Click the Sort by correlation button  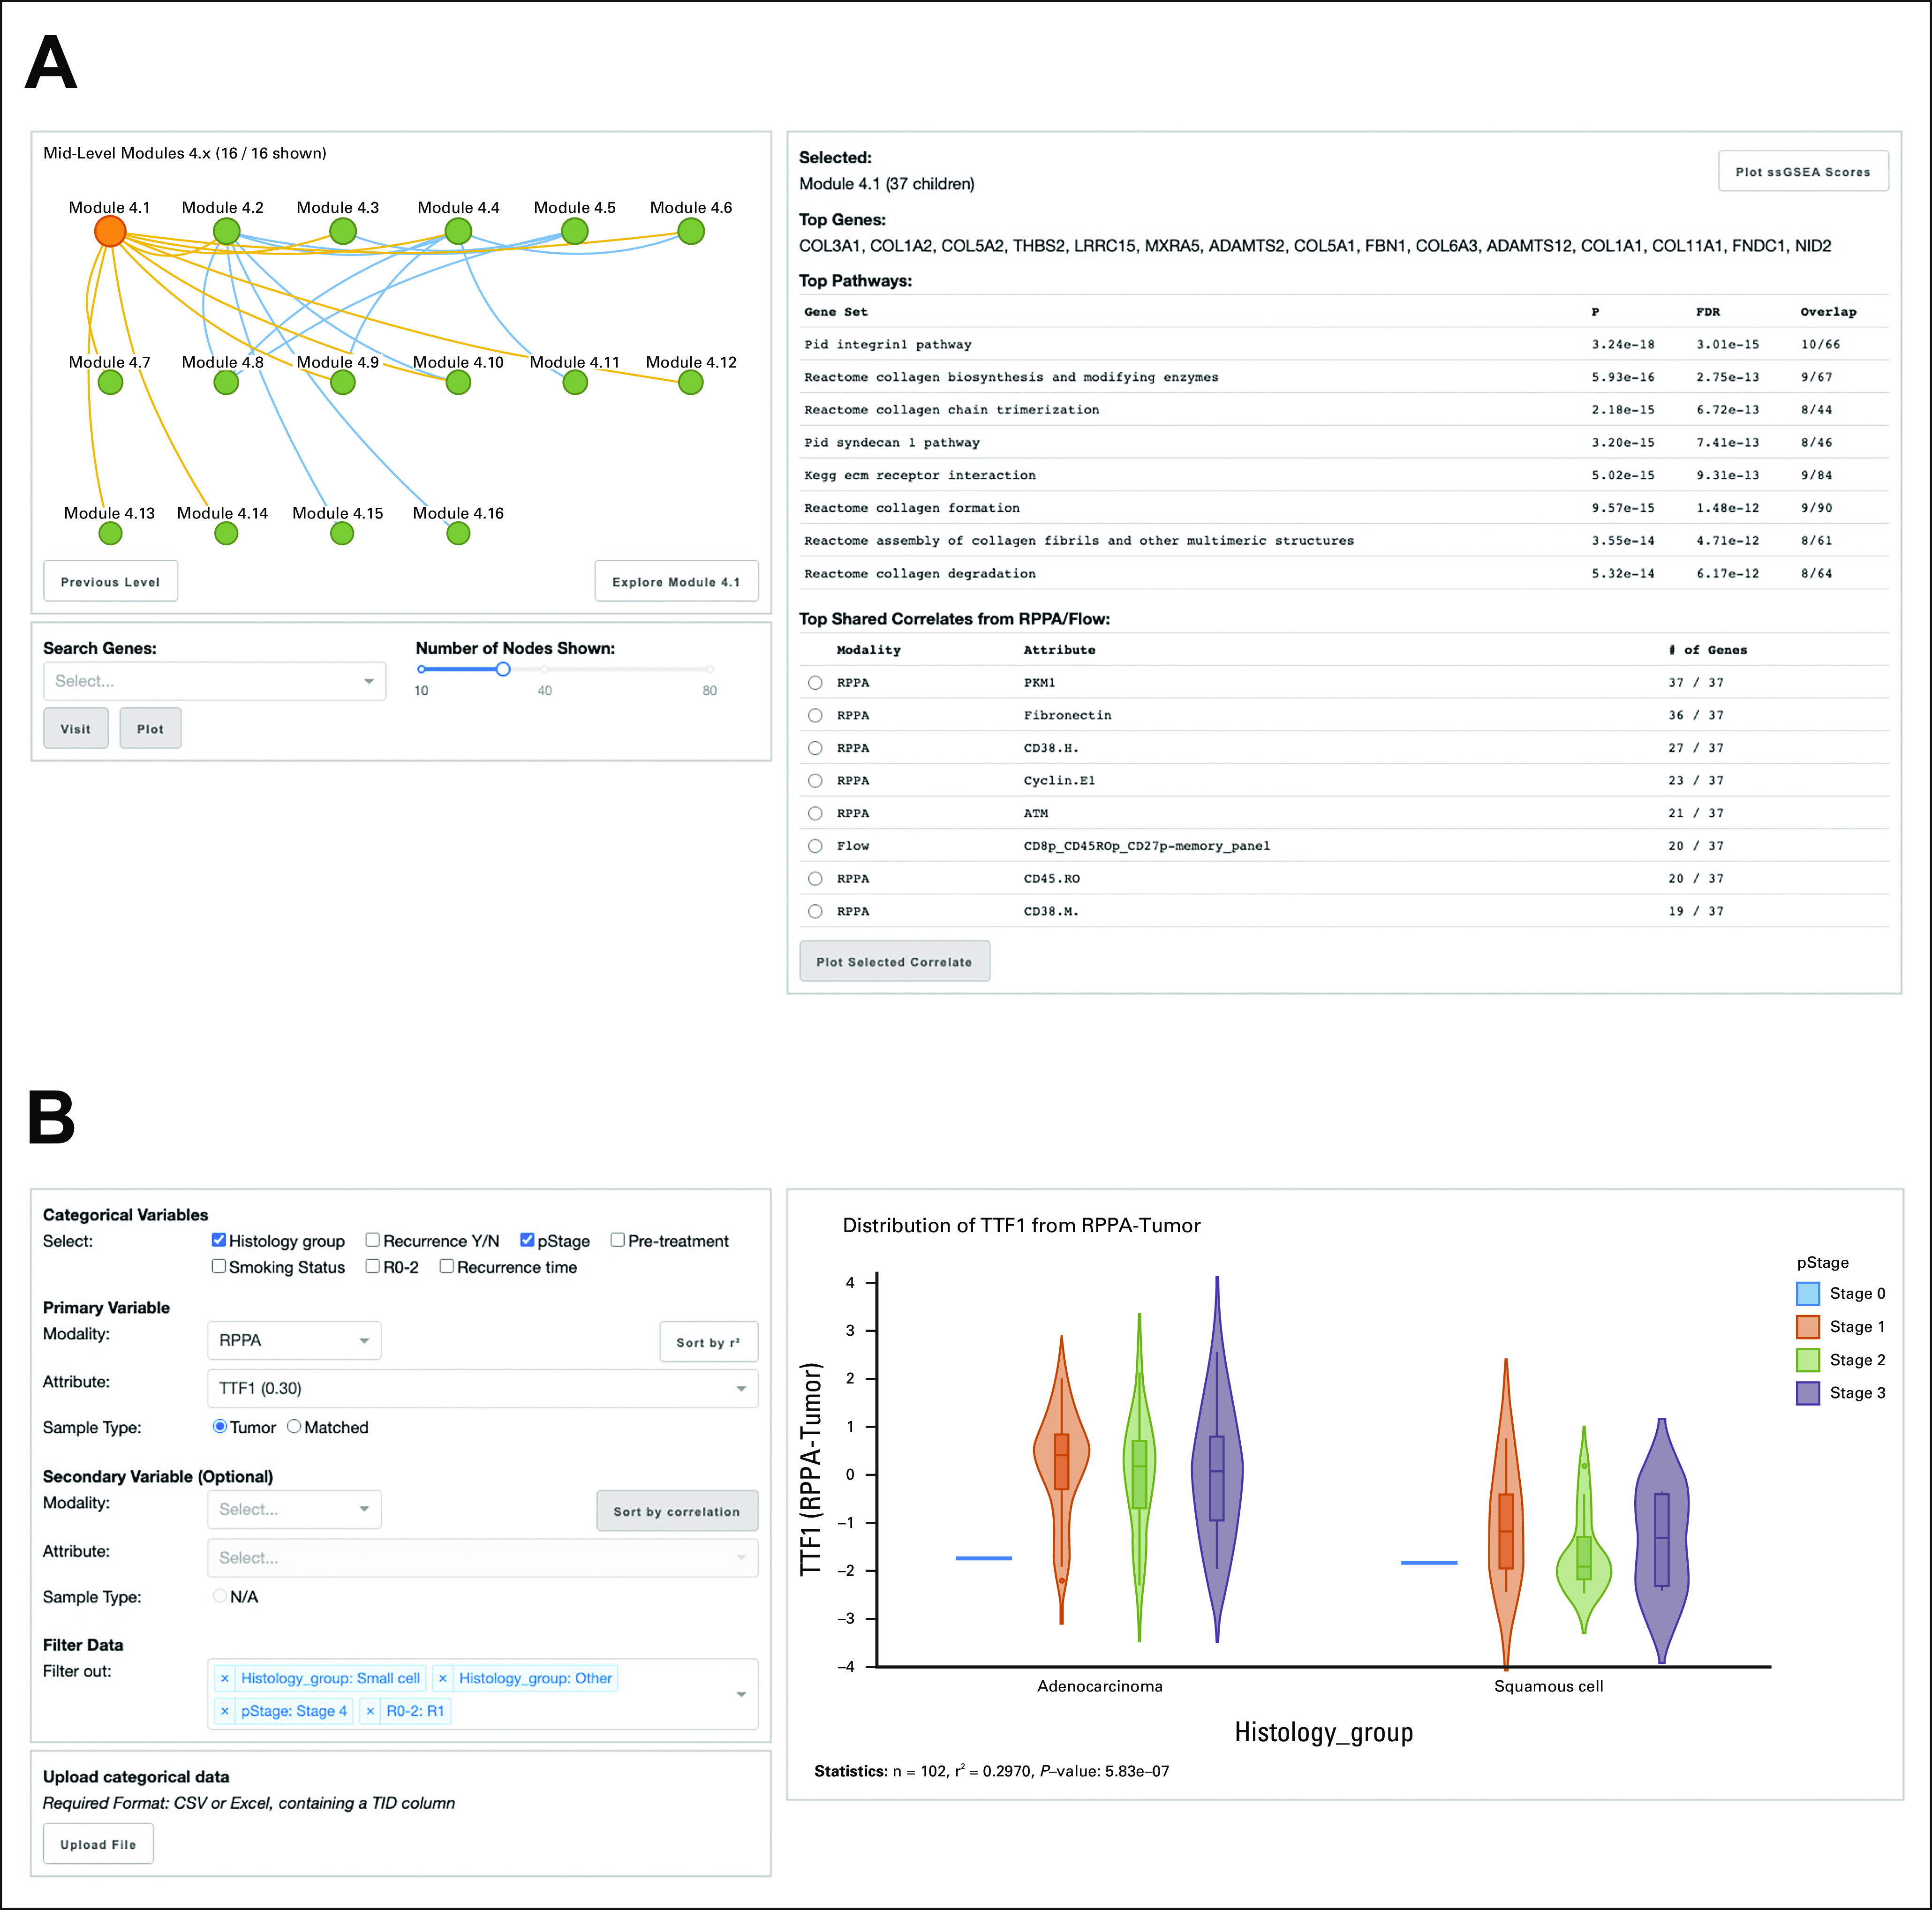pyautogui.click(x=677, y=1512)
